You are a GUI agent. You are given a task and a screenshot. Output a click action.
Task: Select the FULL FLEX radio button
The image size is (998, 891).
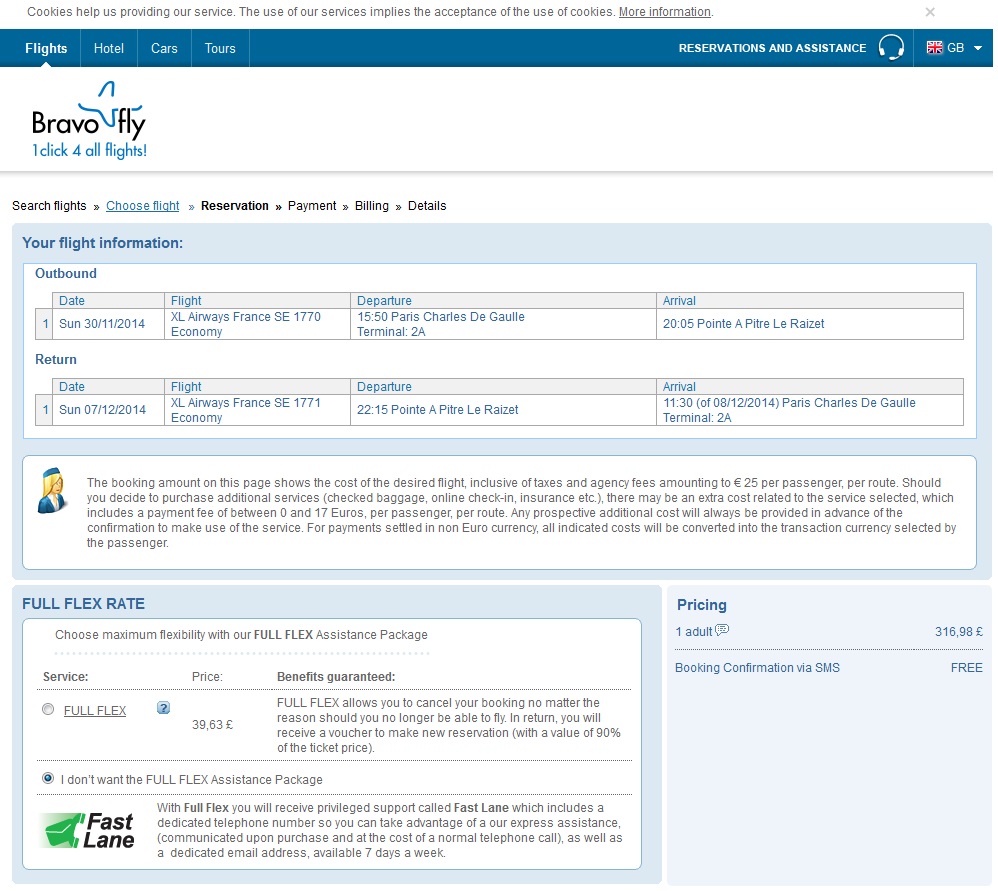coord(48,709)
